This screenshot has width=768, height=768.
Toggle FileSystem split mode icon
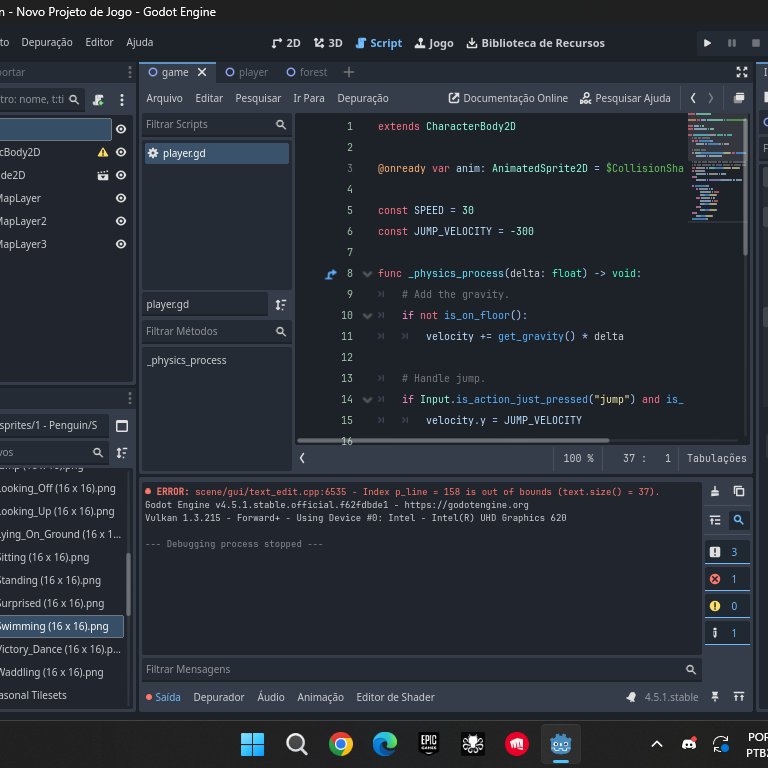click(121, 426)
